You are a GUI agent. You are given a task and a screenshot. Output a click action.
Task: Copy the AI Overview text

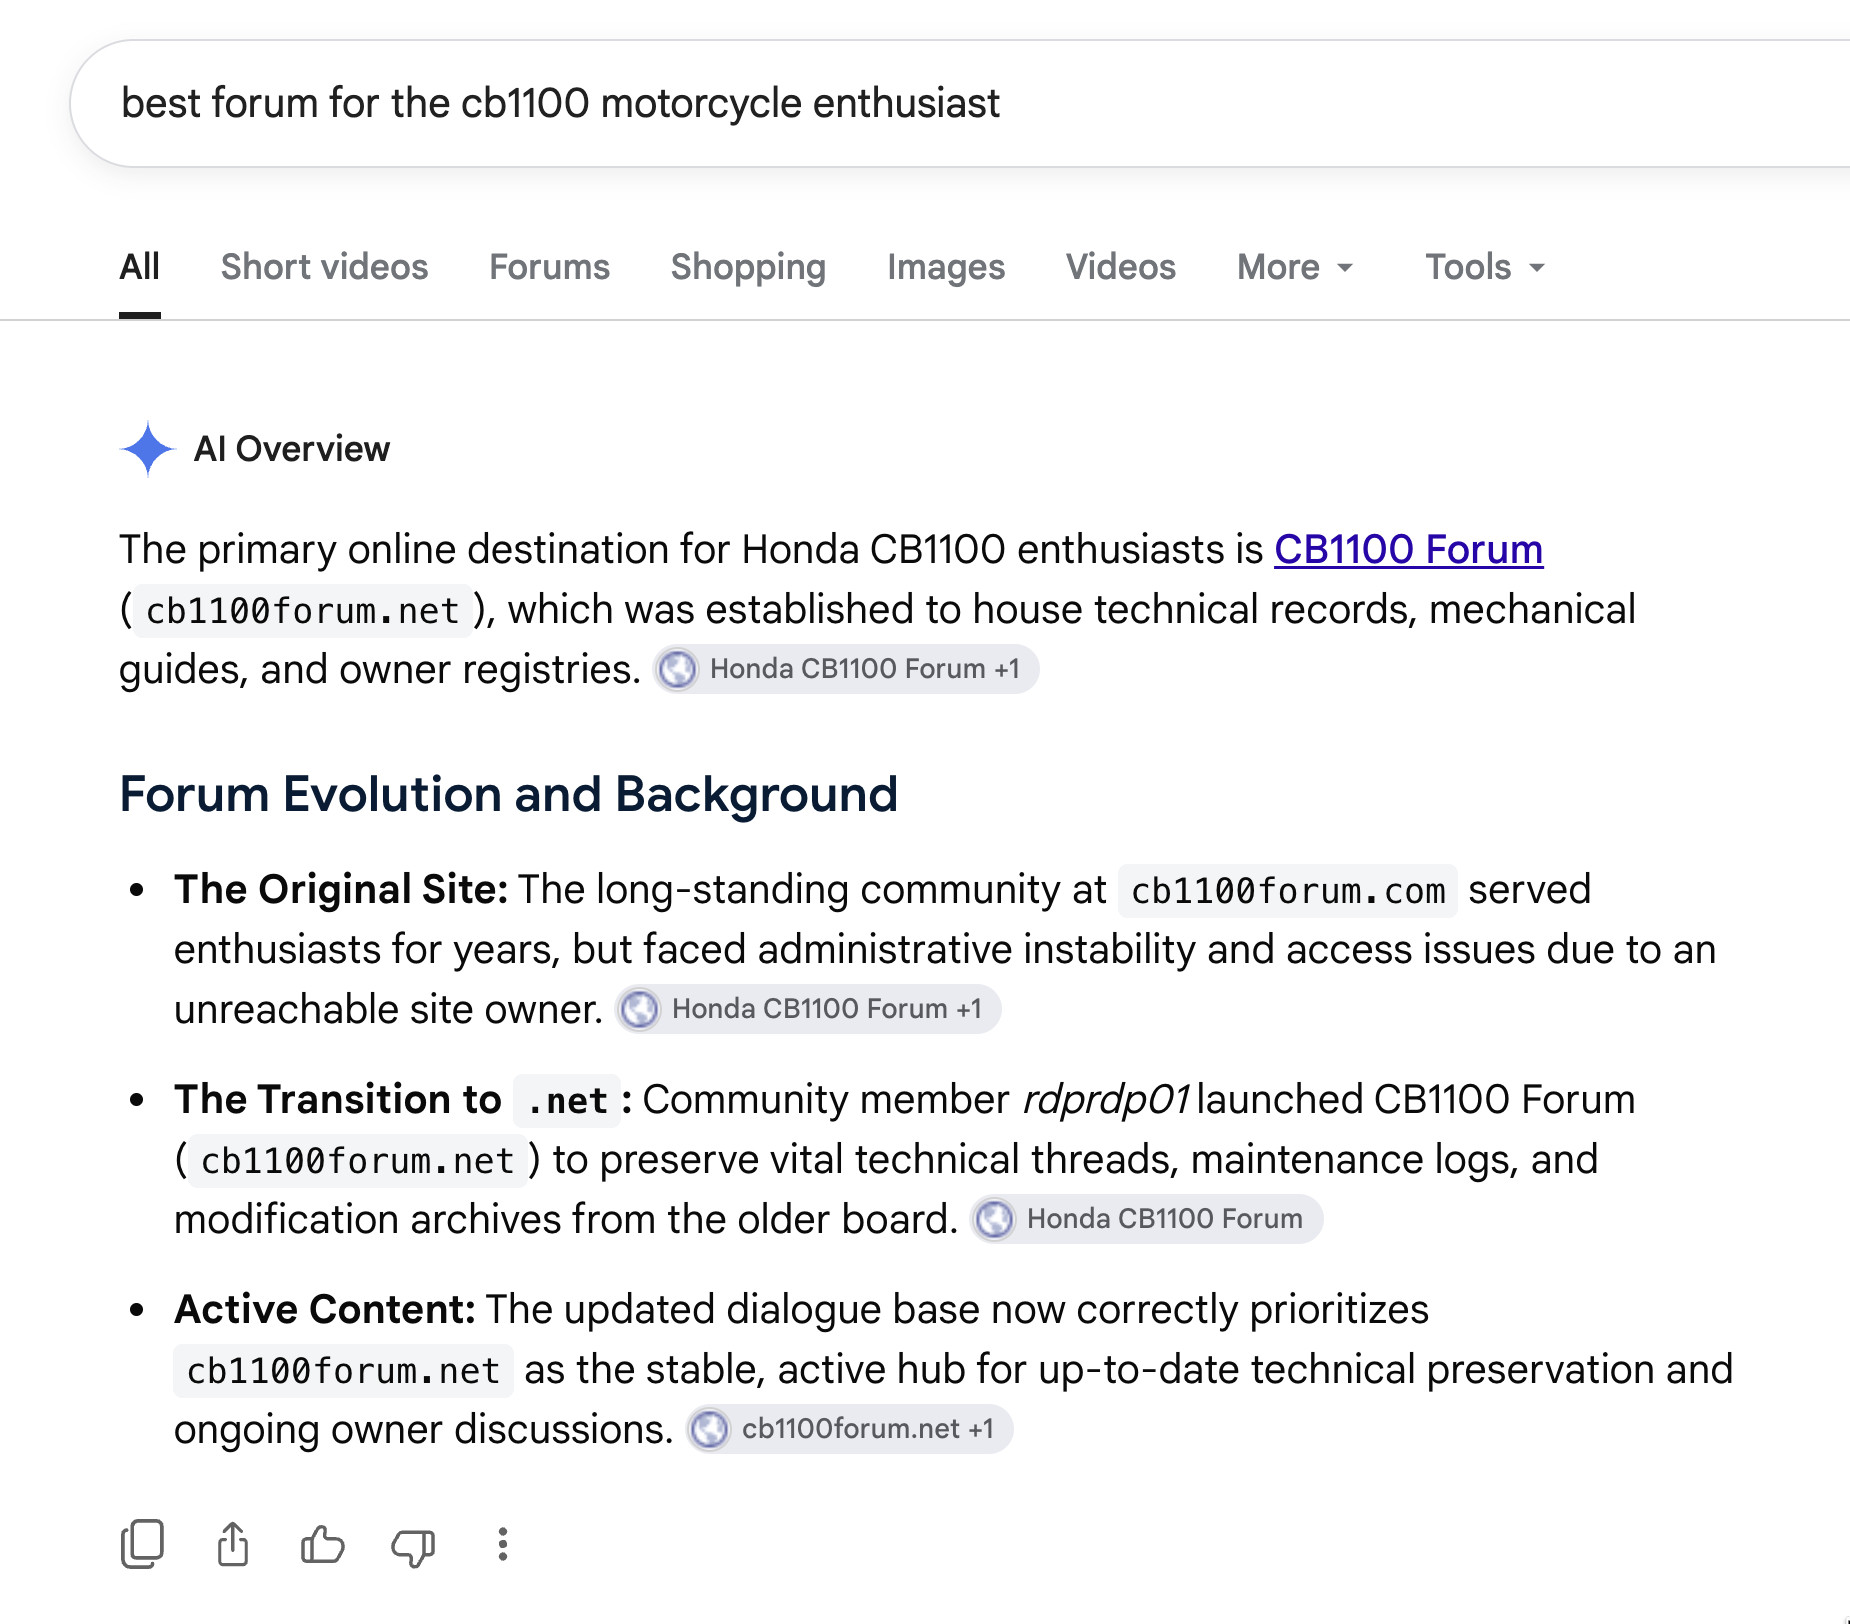pyautogui.click(x=142, y=1544)
